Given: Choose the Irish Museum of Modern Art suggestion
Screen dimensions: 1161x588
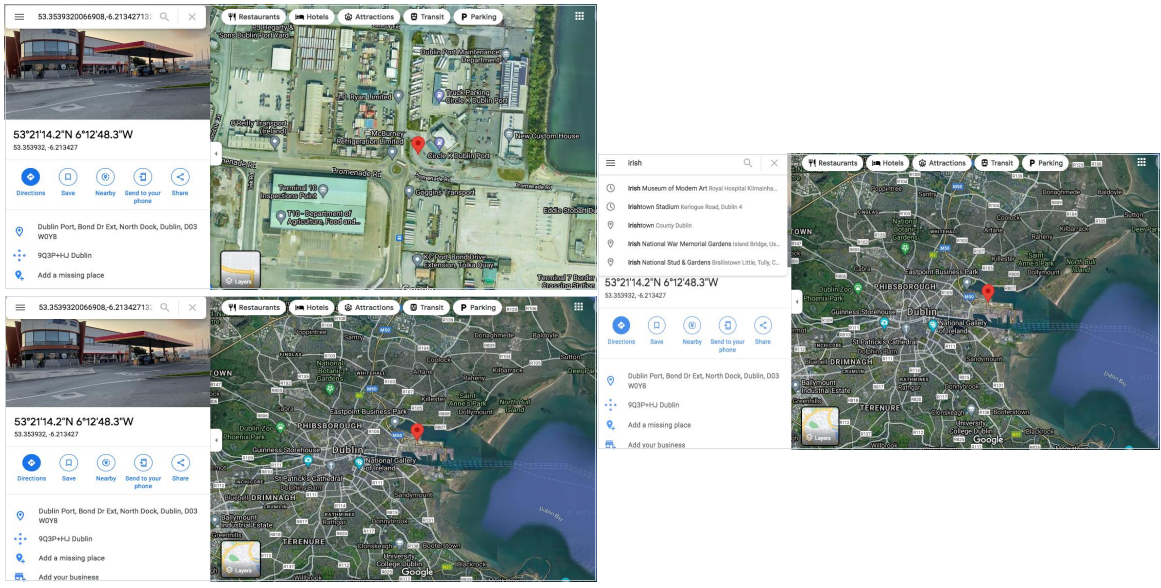Looking at the screenshot, I should click(x=692, y=188).
